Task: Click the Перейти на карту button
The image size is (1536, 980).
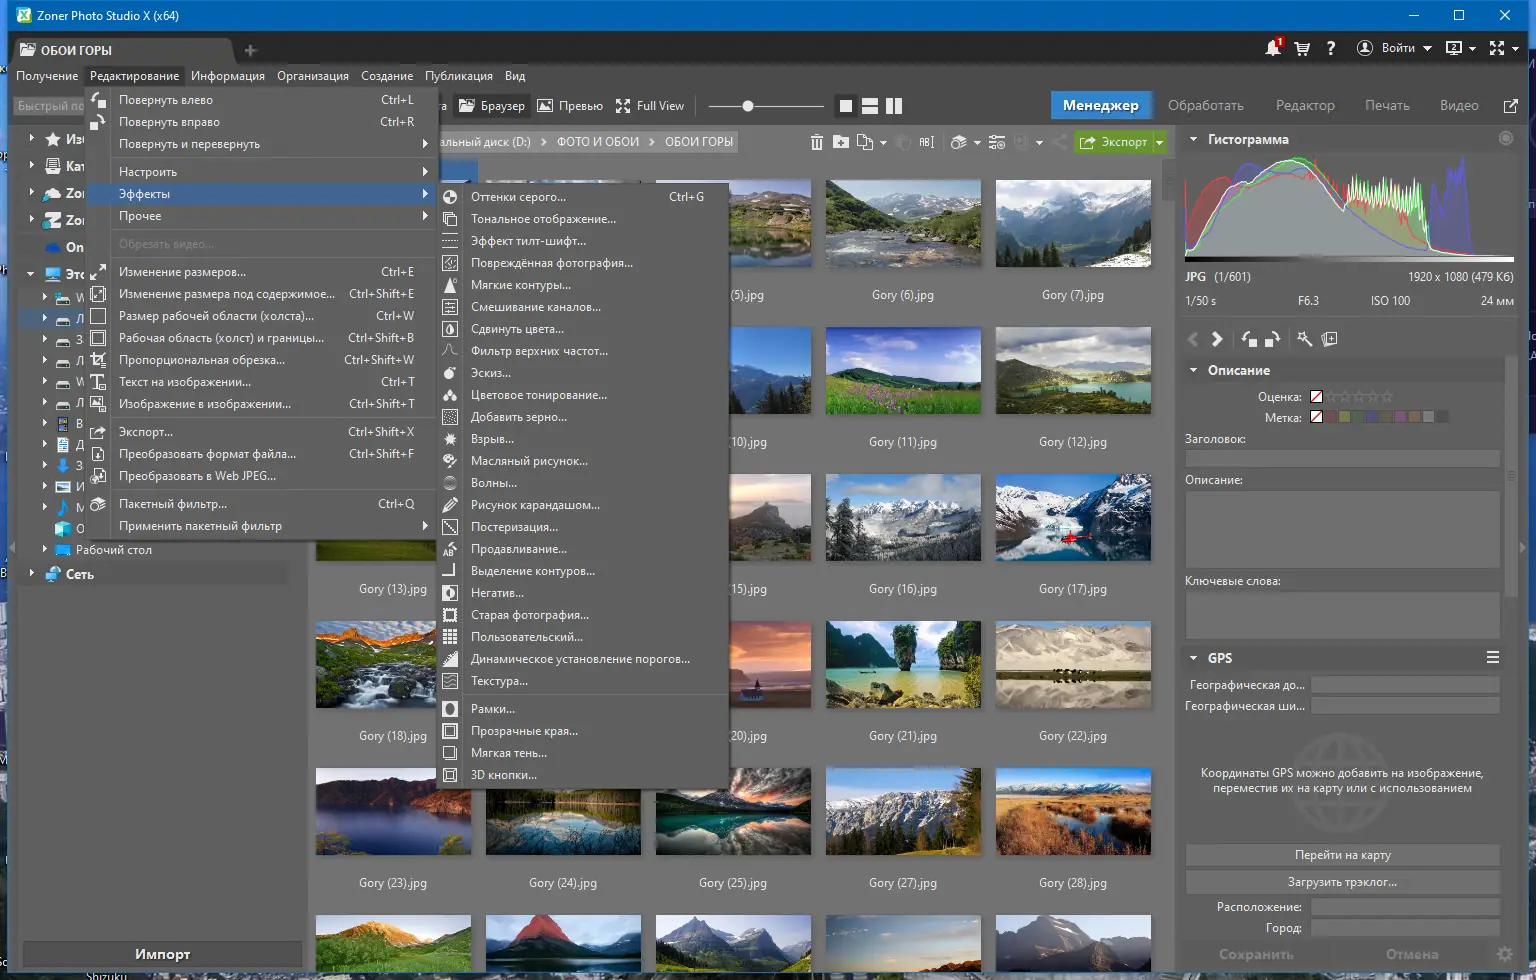Action: click(x=1342, y=855)
